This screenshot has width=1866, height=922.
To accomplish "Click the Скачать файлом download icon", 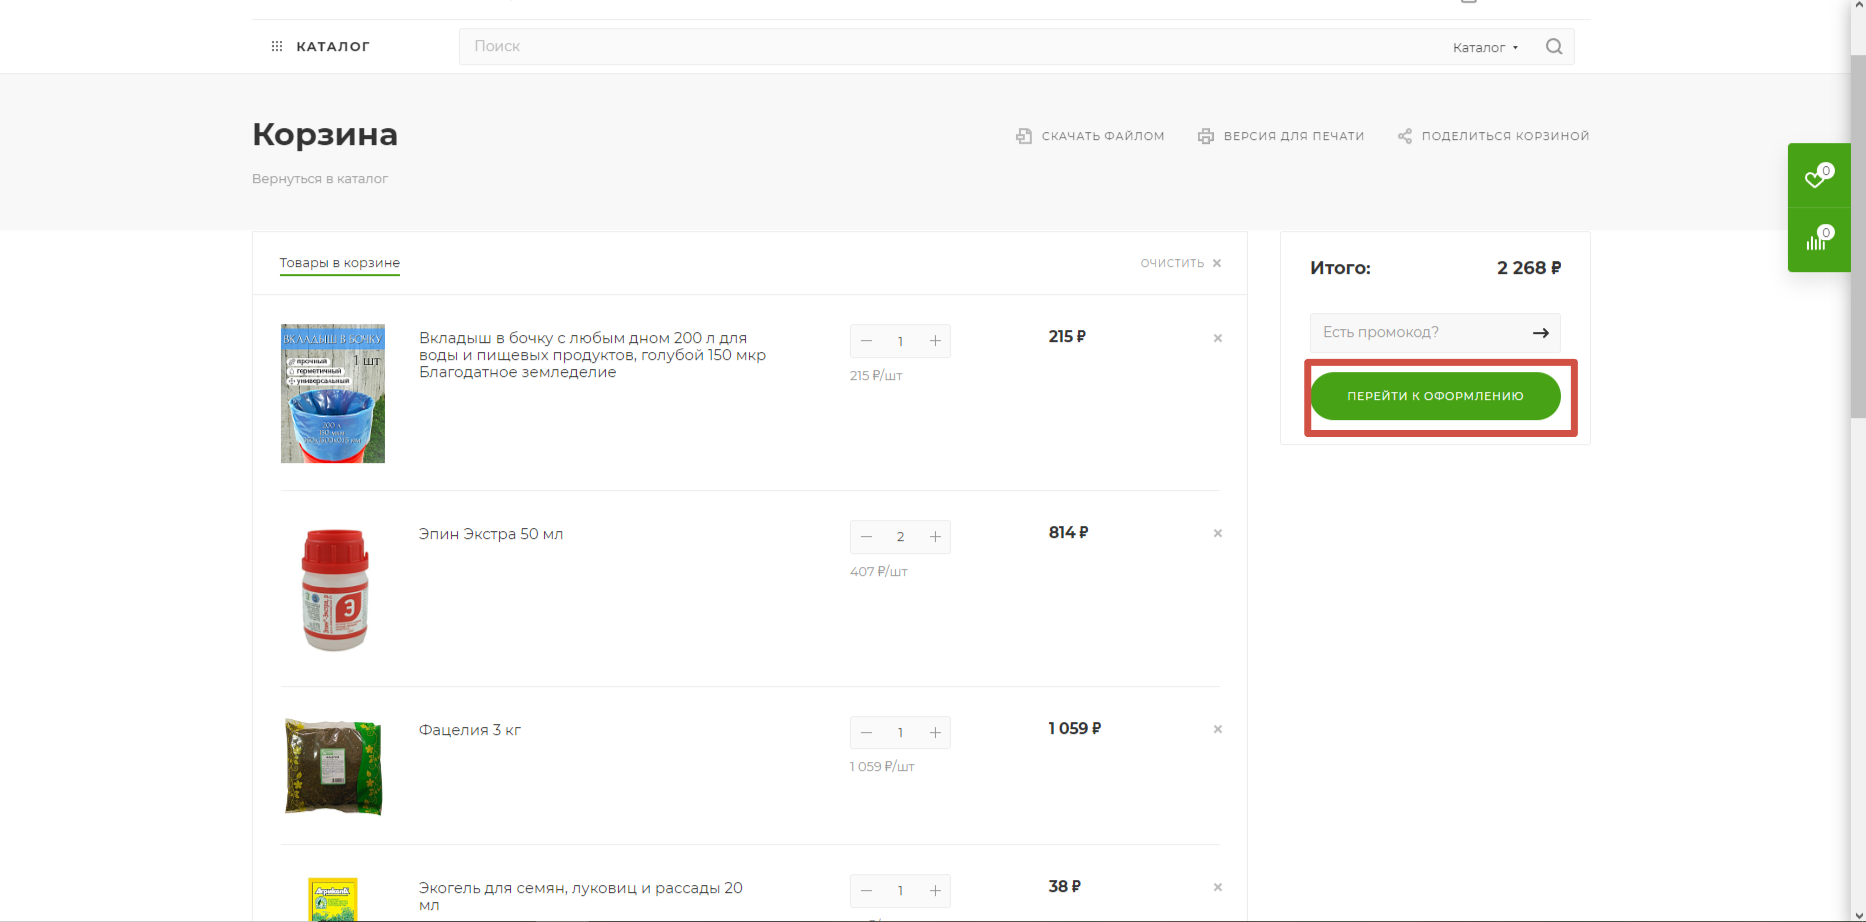I will click(1024, 136).
